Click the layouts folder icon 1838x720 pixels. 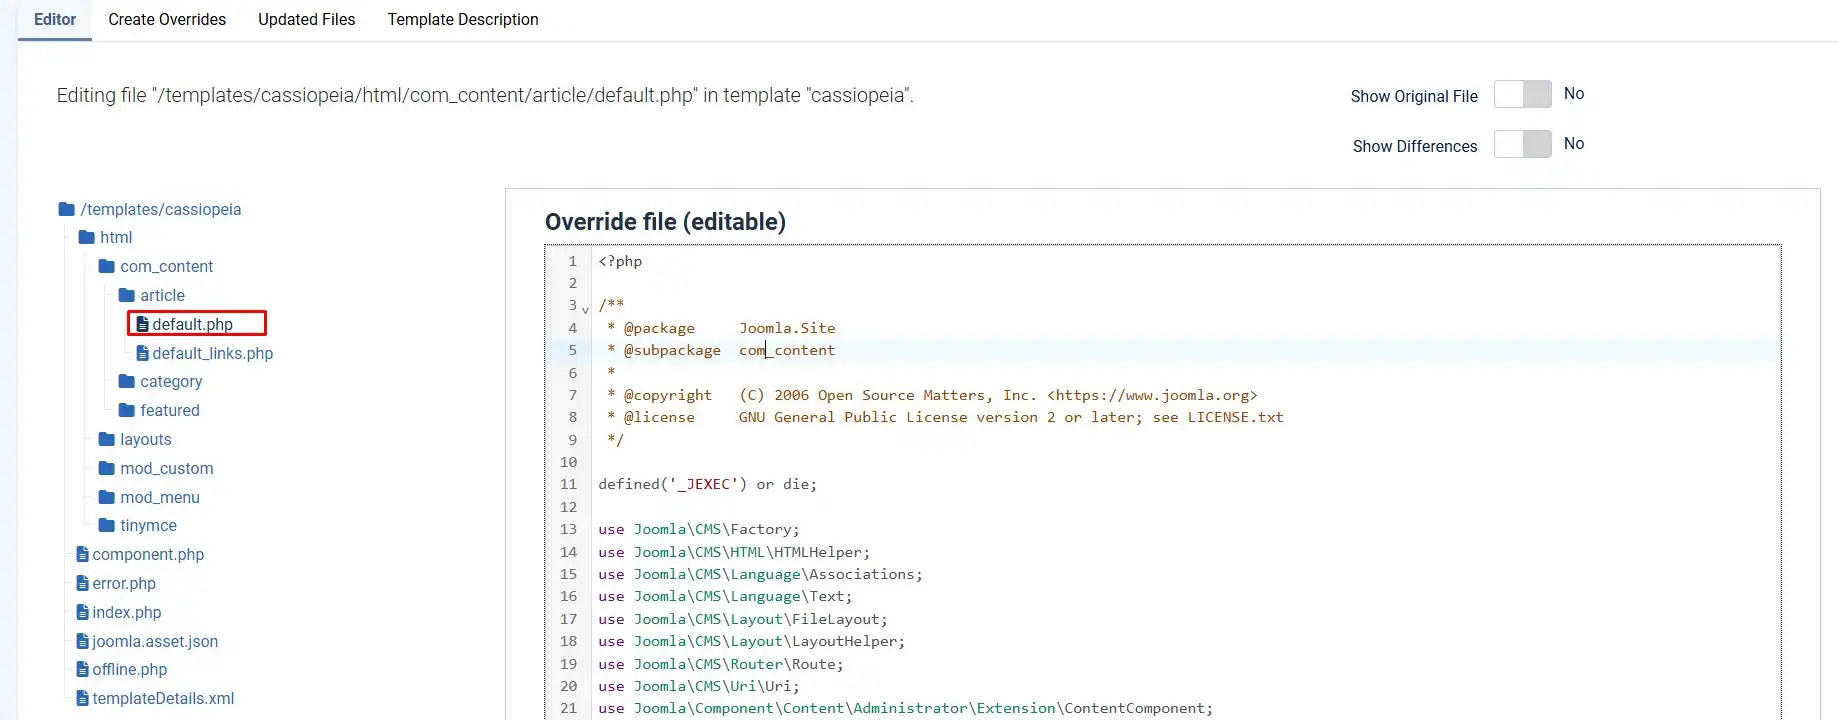pyautogui.click(x=107, y=439)
